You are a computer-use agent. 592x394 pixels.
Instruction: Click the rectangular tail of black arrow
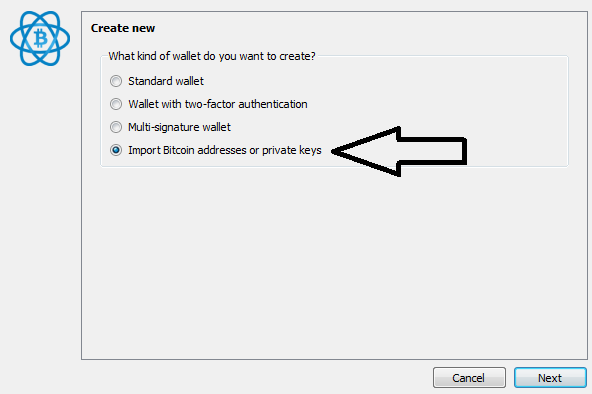click(433, 151)
